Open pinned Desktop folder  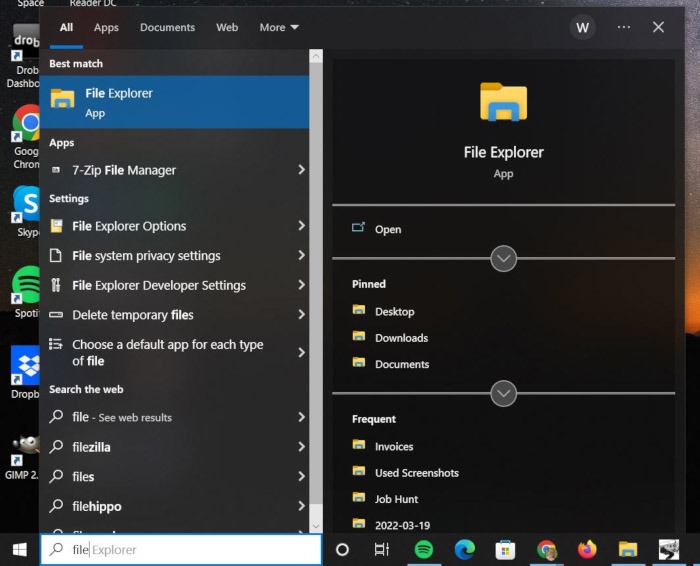point(395,312)
